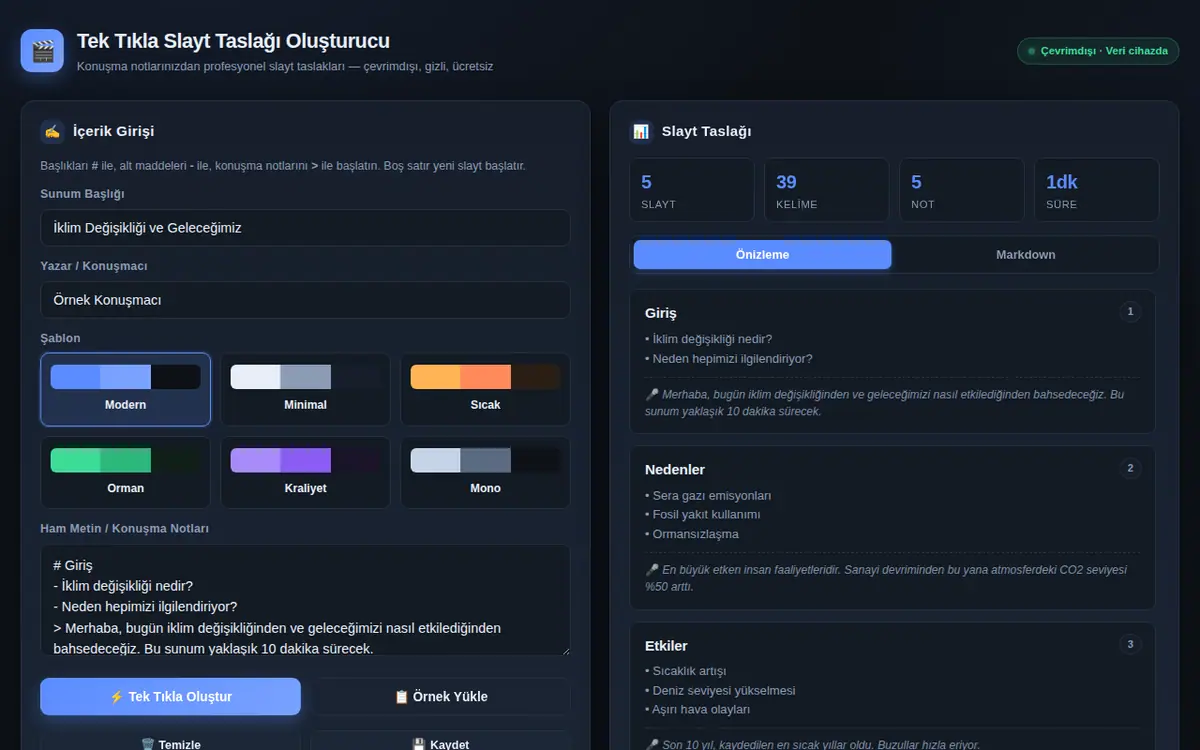Image resolution: width=1200 pixels, height=750 pixels.
Task: Click inside the Ham Metin notes textarea
Action: (306, 600)
